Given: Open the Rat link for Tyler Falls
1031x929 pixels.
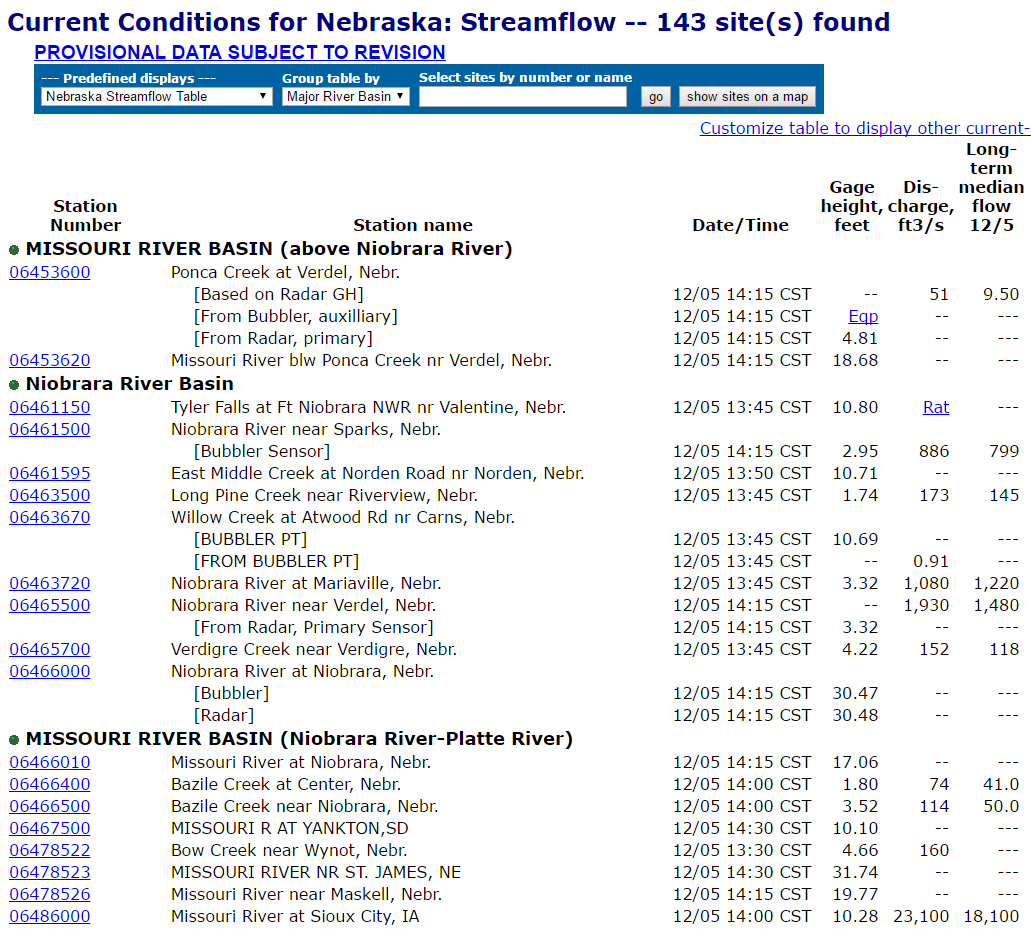Looking at the screenshot, I should 936,407.
